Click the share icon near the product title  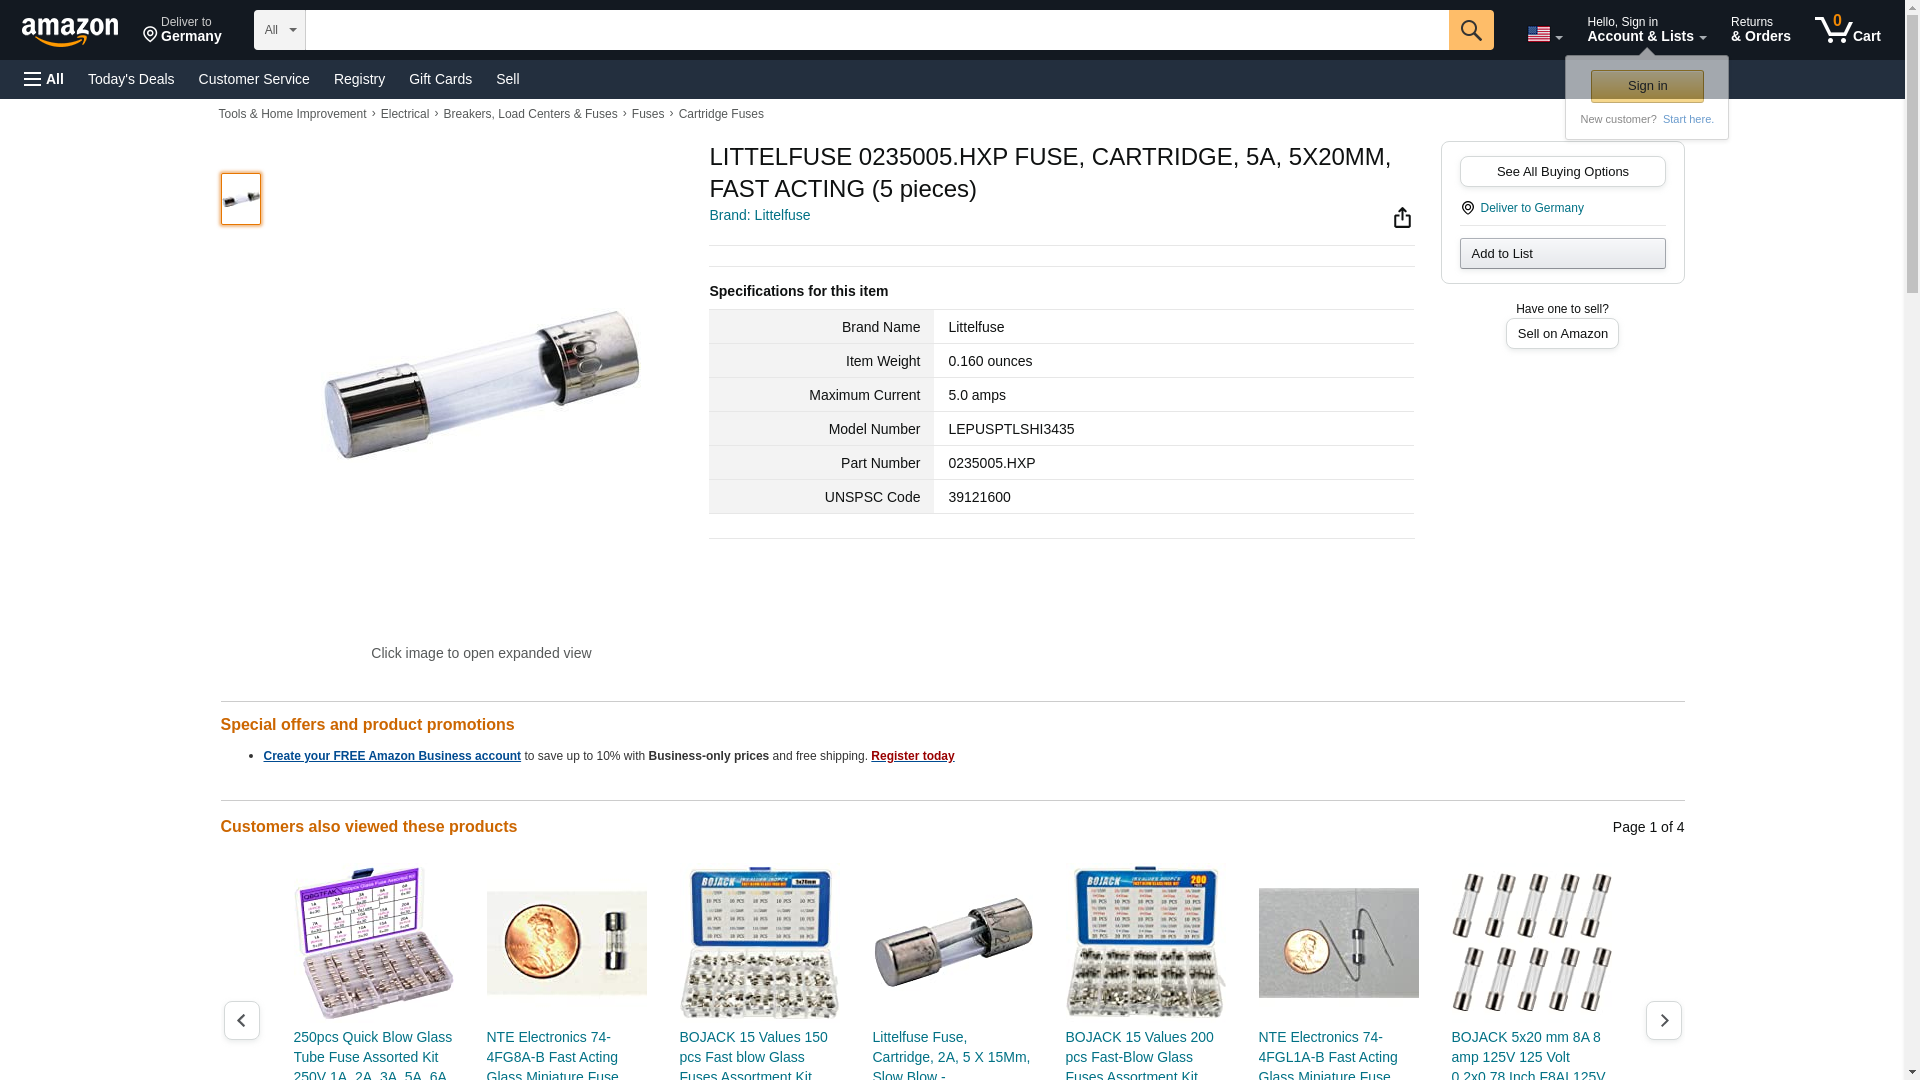tap(1402, 217)
